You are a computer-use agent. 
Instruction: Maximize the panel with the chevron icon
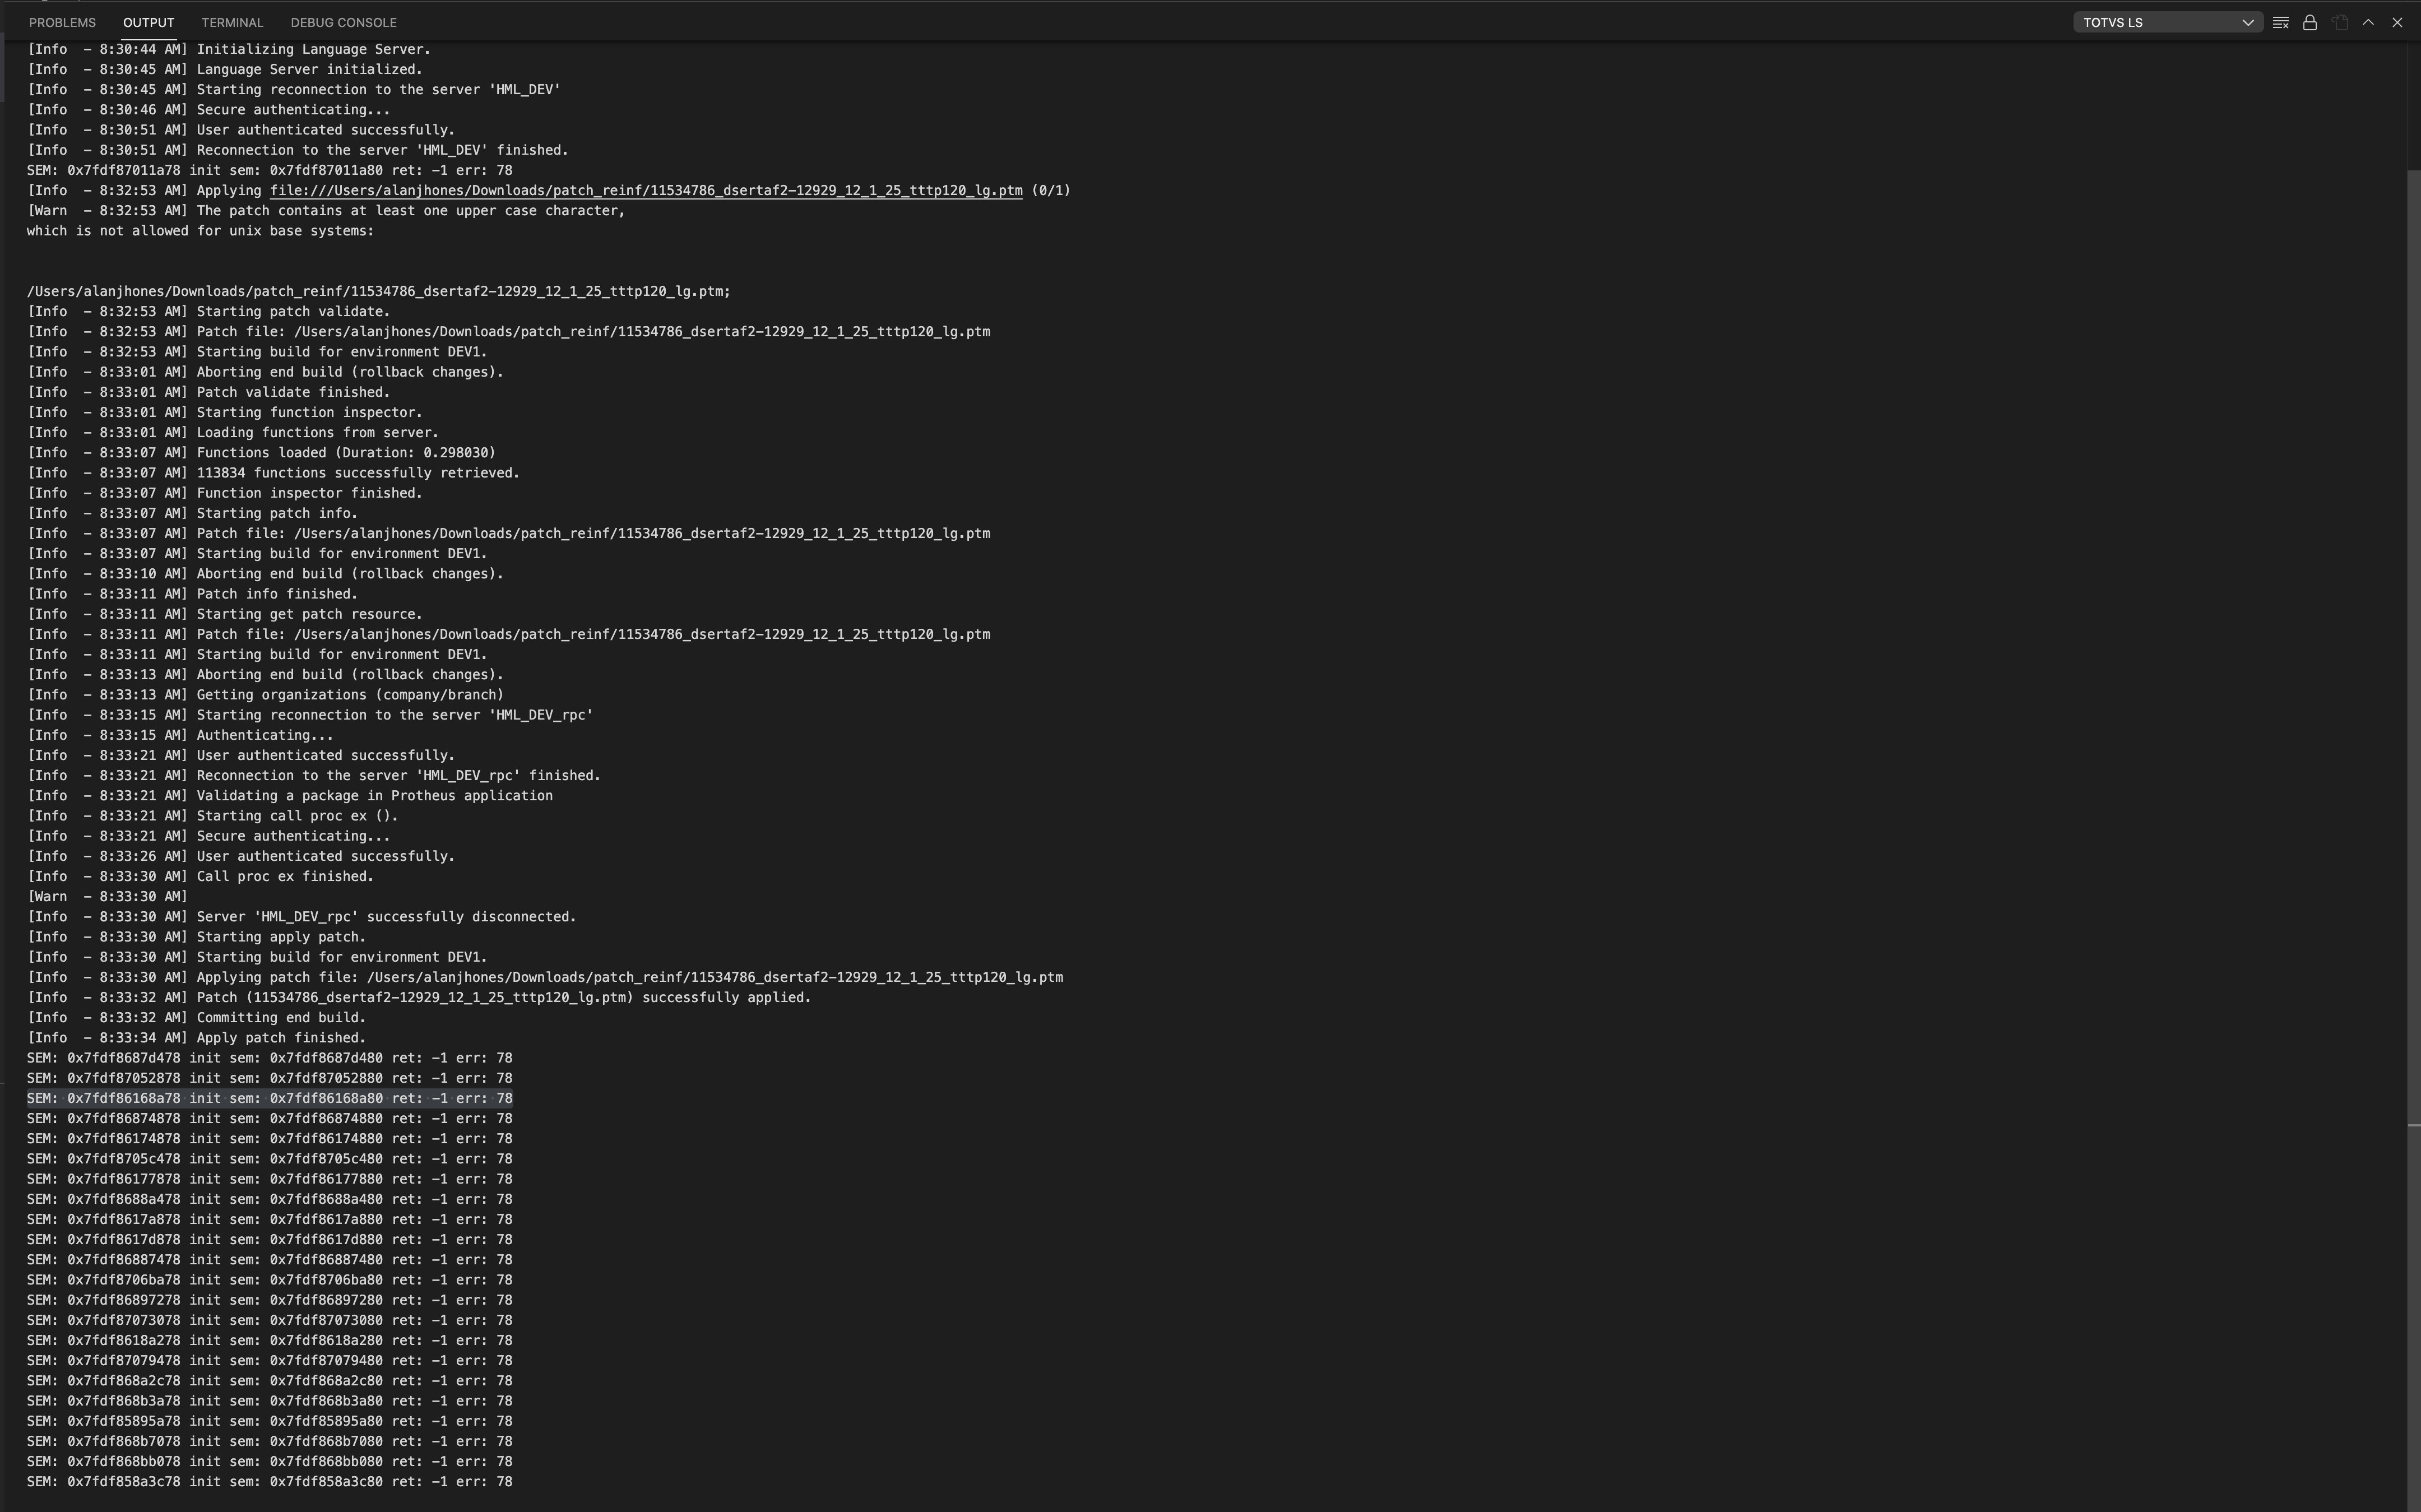click(x=2368, y=22)
